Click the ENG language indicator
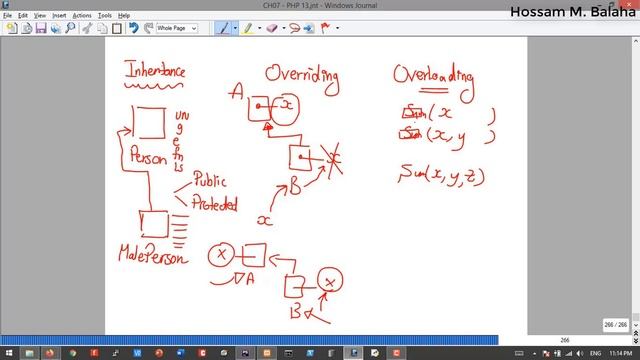This screenshot has height=360, width=640. 596,353
